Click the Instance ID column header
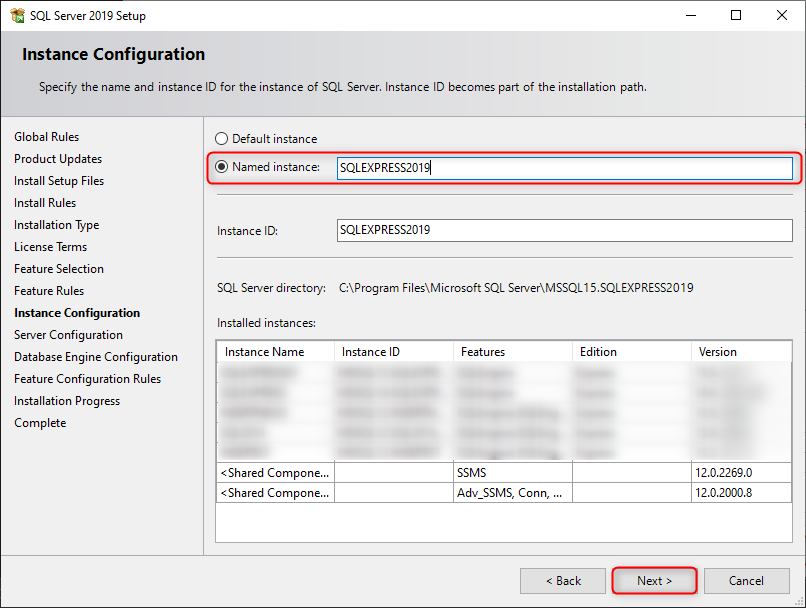The image size is (806, 608). pyautogui.click(x=394, y=352)
